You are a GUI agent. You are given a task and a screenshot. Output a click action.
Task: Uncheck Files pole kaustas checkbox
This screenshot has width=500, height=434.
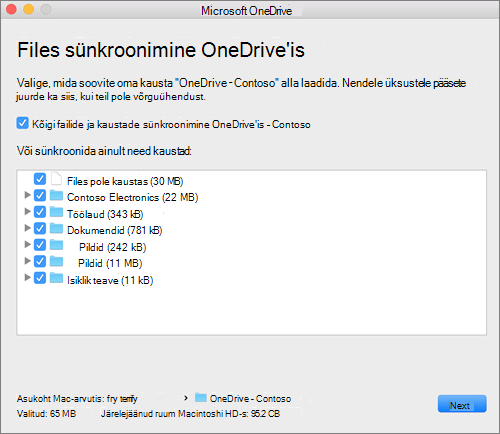(x=40, y=179)
